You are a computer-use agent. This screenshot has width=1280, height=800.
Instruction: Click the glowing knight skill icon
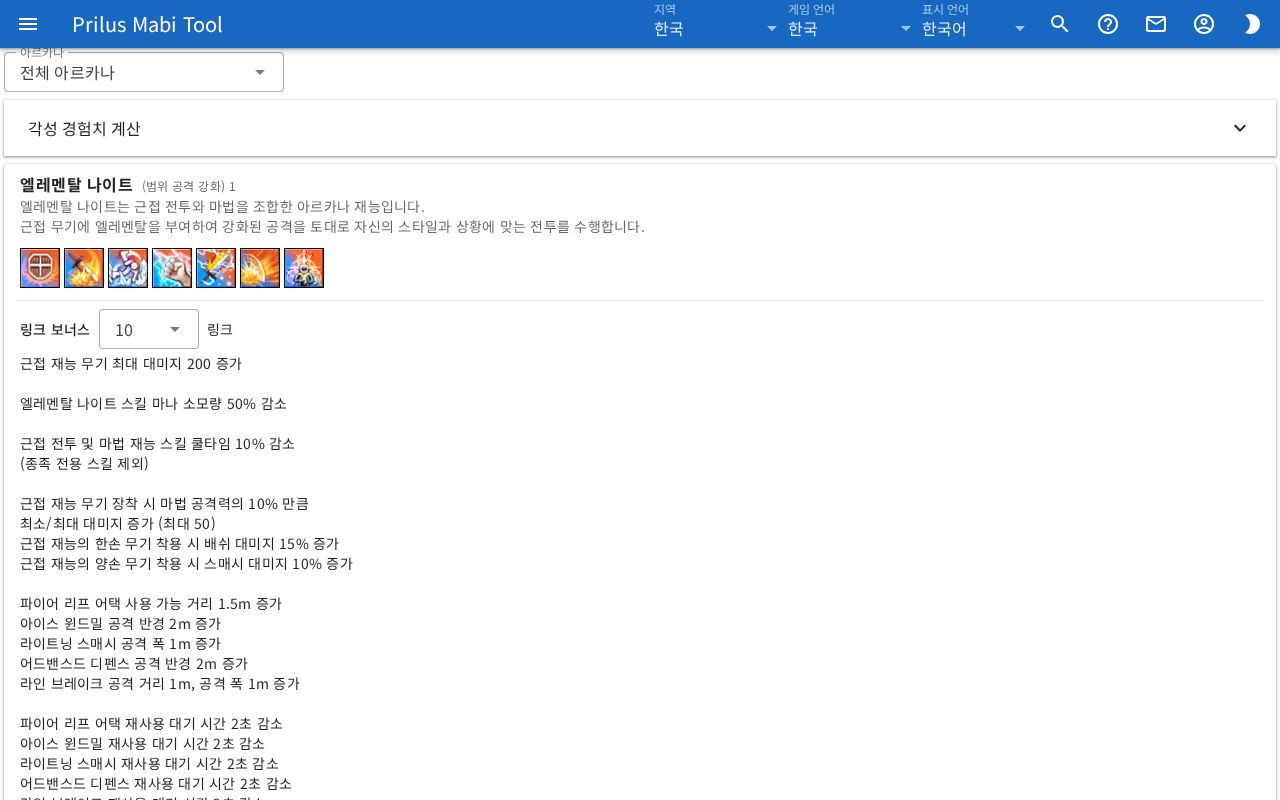coord(304,268)
